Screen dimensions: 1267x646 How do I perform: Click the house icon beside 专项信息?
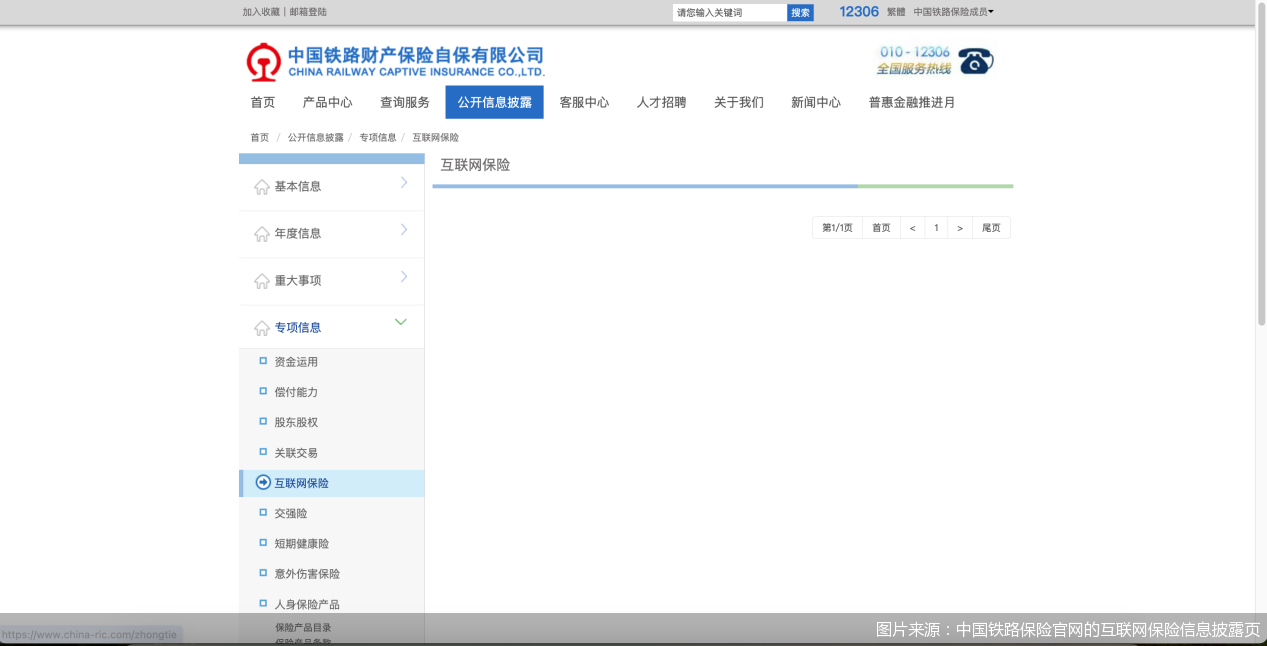click(x=262, y=328)
